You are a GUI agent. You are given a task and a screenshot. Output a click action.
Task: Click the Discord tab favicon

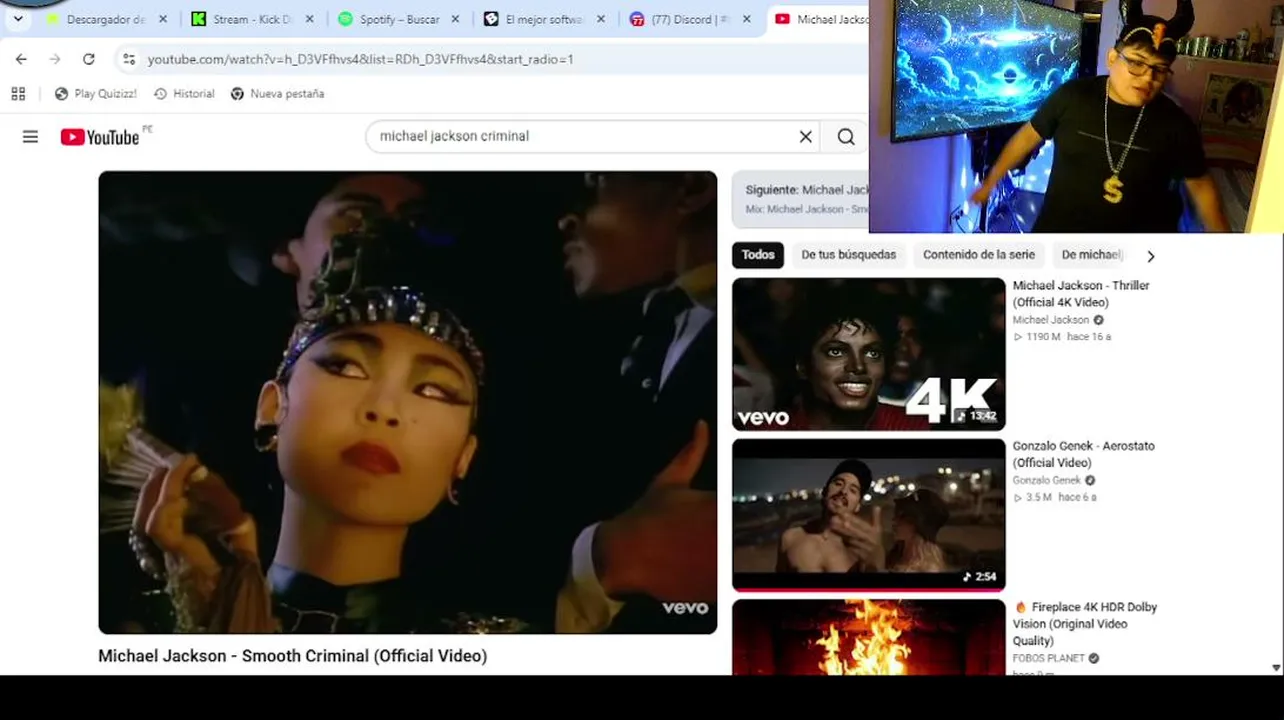click(637, 19)
